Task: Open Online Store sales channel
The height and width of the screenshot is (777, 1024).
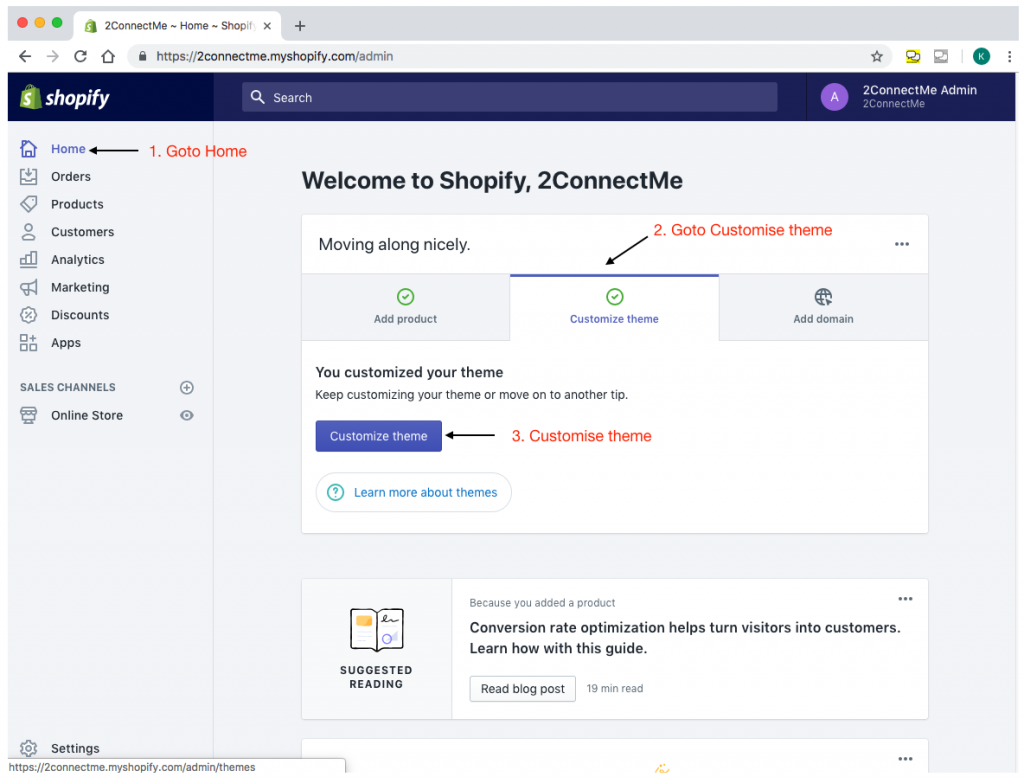Action: click(x=87, y=415)
